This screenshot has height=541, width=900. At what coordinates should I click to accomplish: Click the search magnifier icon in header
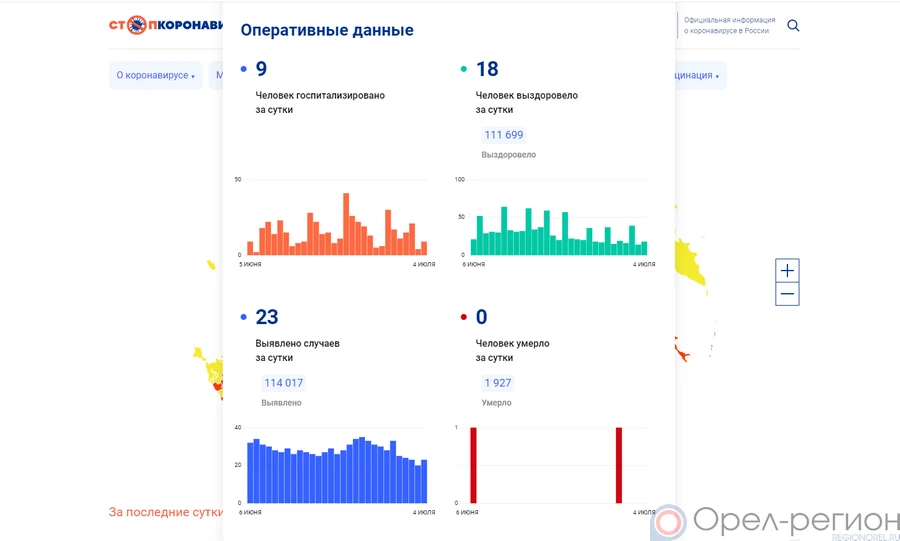793,26
